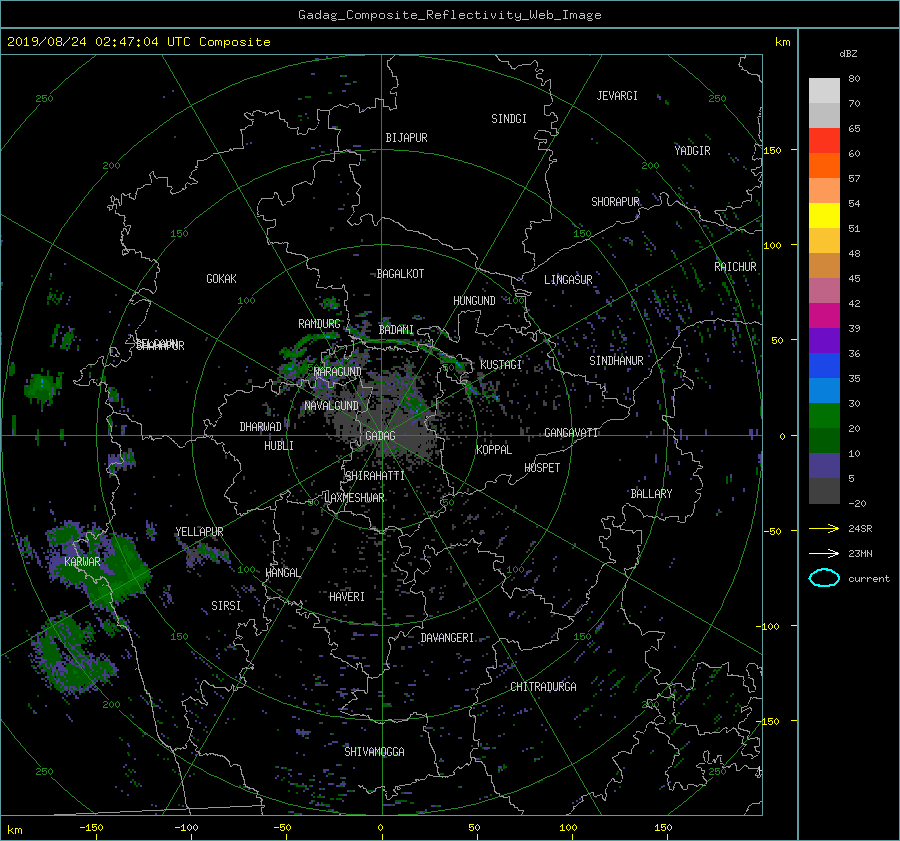Click the LINGASUR city label
900x841 pixels.
(x=568, y=280)
